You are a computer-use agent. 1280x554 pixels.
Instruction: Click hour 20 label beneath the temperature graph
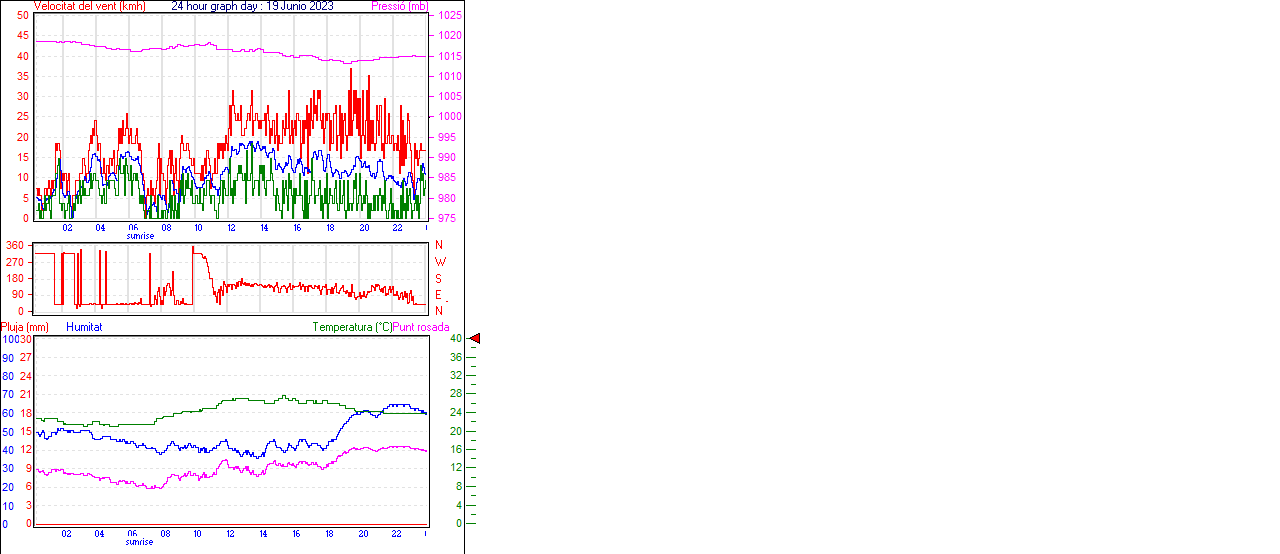click(363, 534)
